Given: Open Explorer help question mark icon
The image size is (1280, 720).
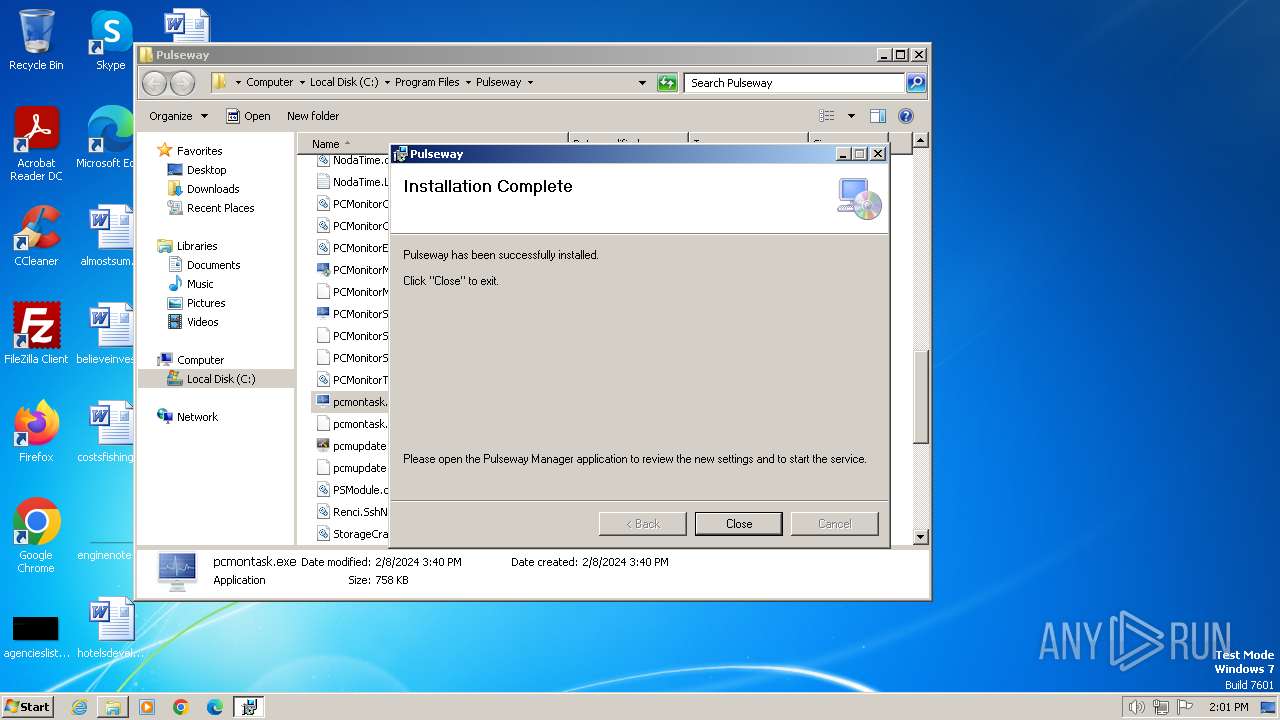Looking at the screenshot, I should click(x=906, y=116).
